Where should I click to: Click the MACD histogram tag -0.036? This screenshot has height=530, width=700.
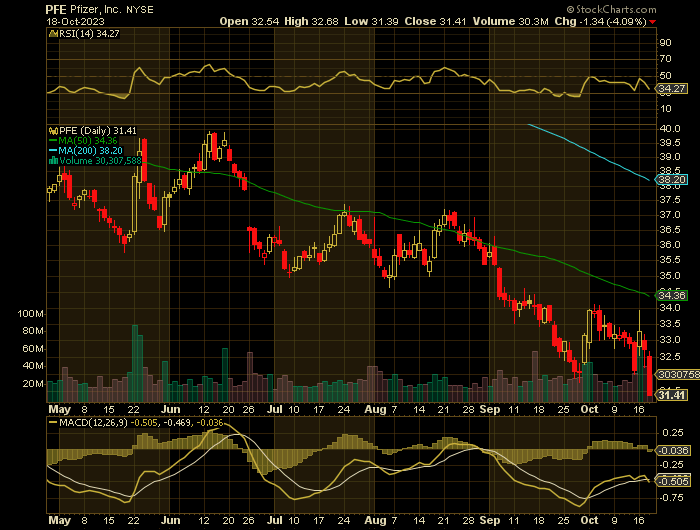pyautogui.click(x=672, y=451)
